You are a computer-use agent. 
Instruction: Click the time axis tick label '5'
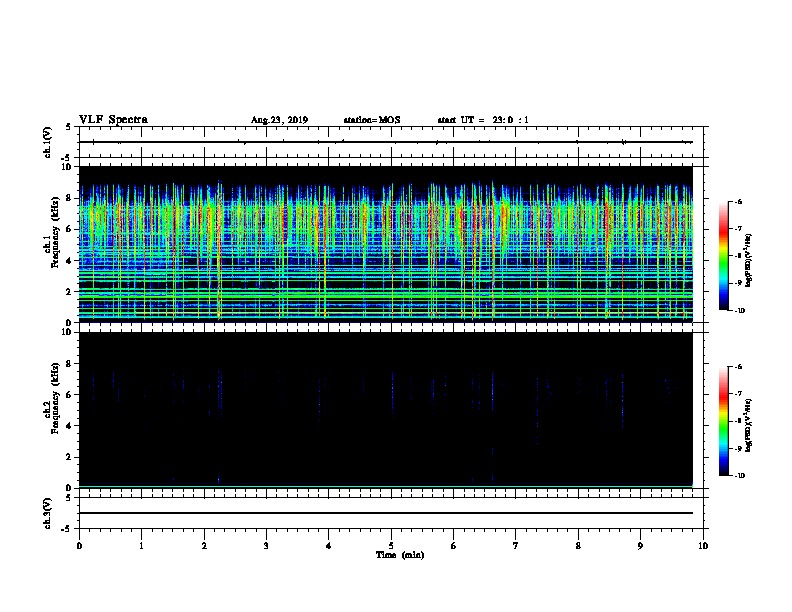point(391,546)
